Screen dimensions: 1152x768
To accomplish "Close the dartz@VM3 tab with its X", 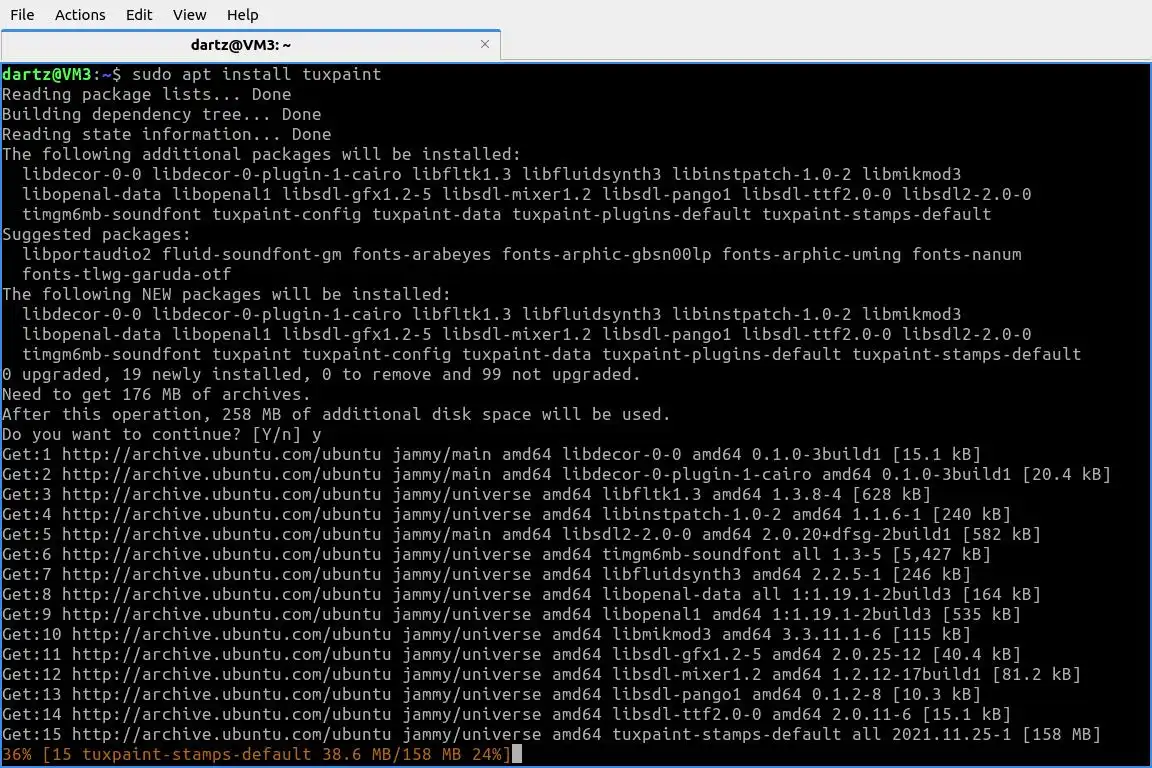I will pos(485,44).
